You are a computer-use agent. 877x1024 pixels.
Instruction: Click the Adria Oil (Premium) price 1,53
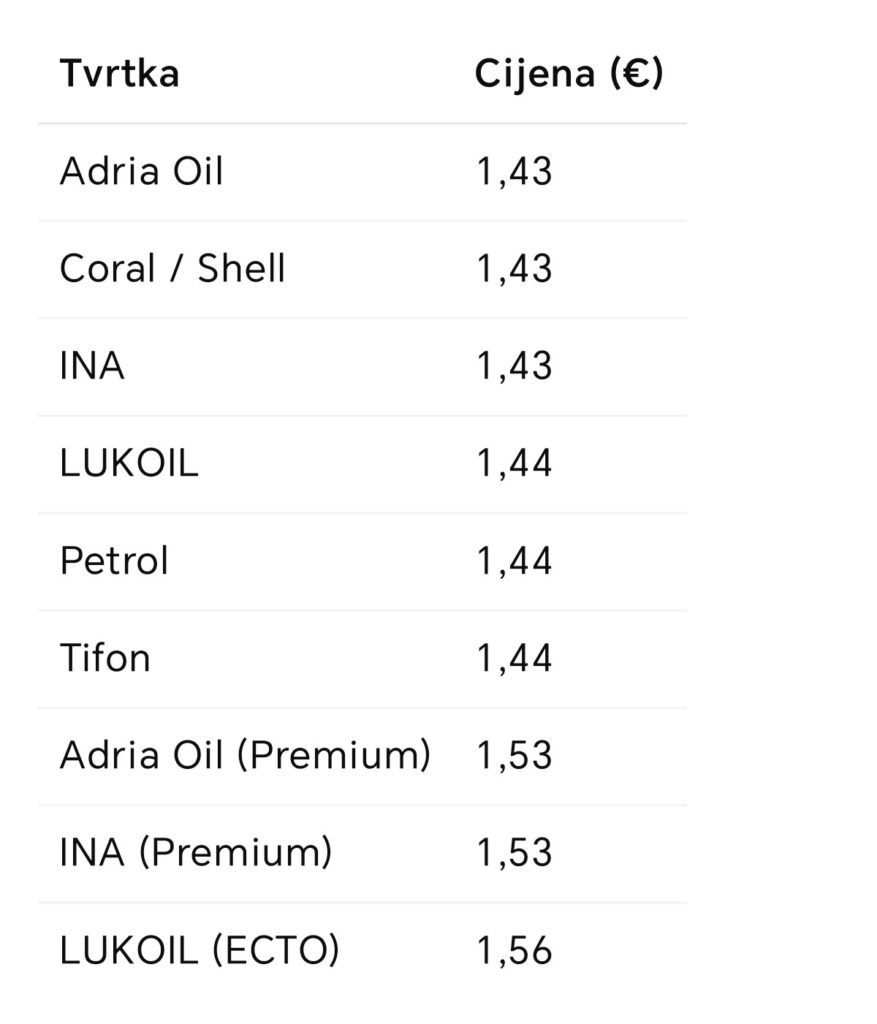pyautogui.click(x=514, y=756)
